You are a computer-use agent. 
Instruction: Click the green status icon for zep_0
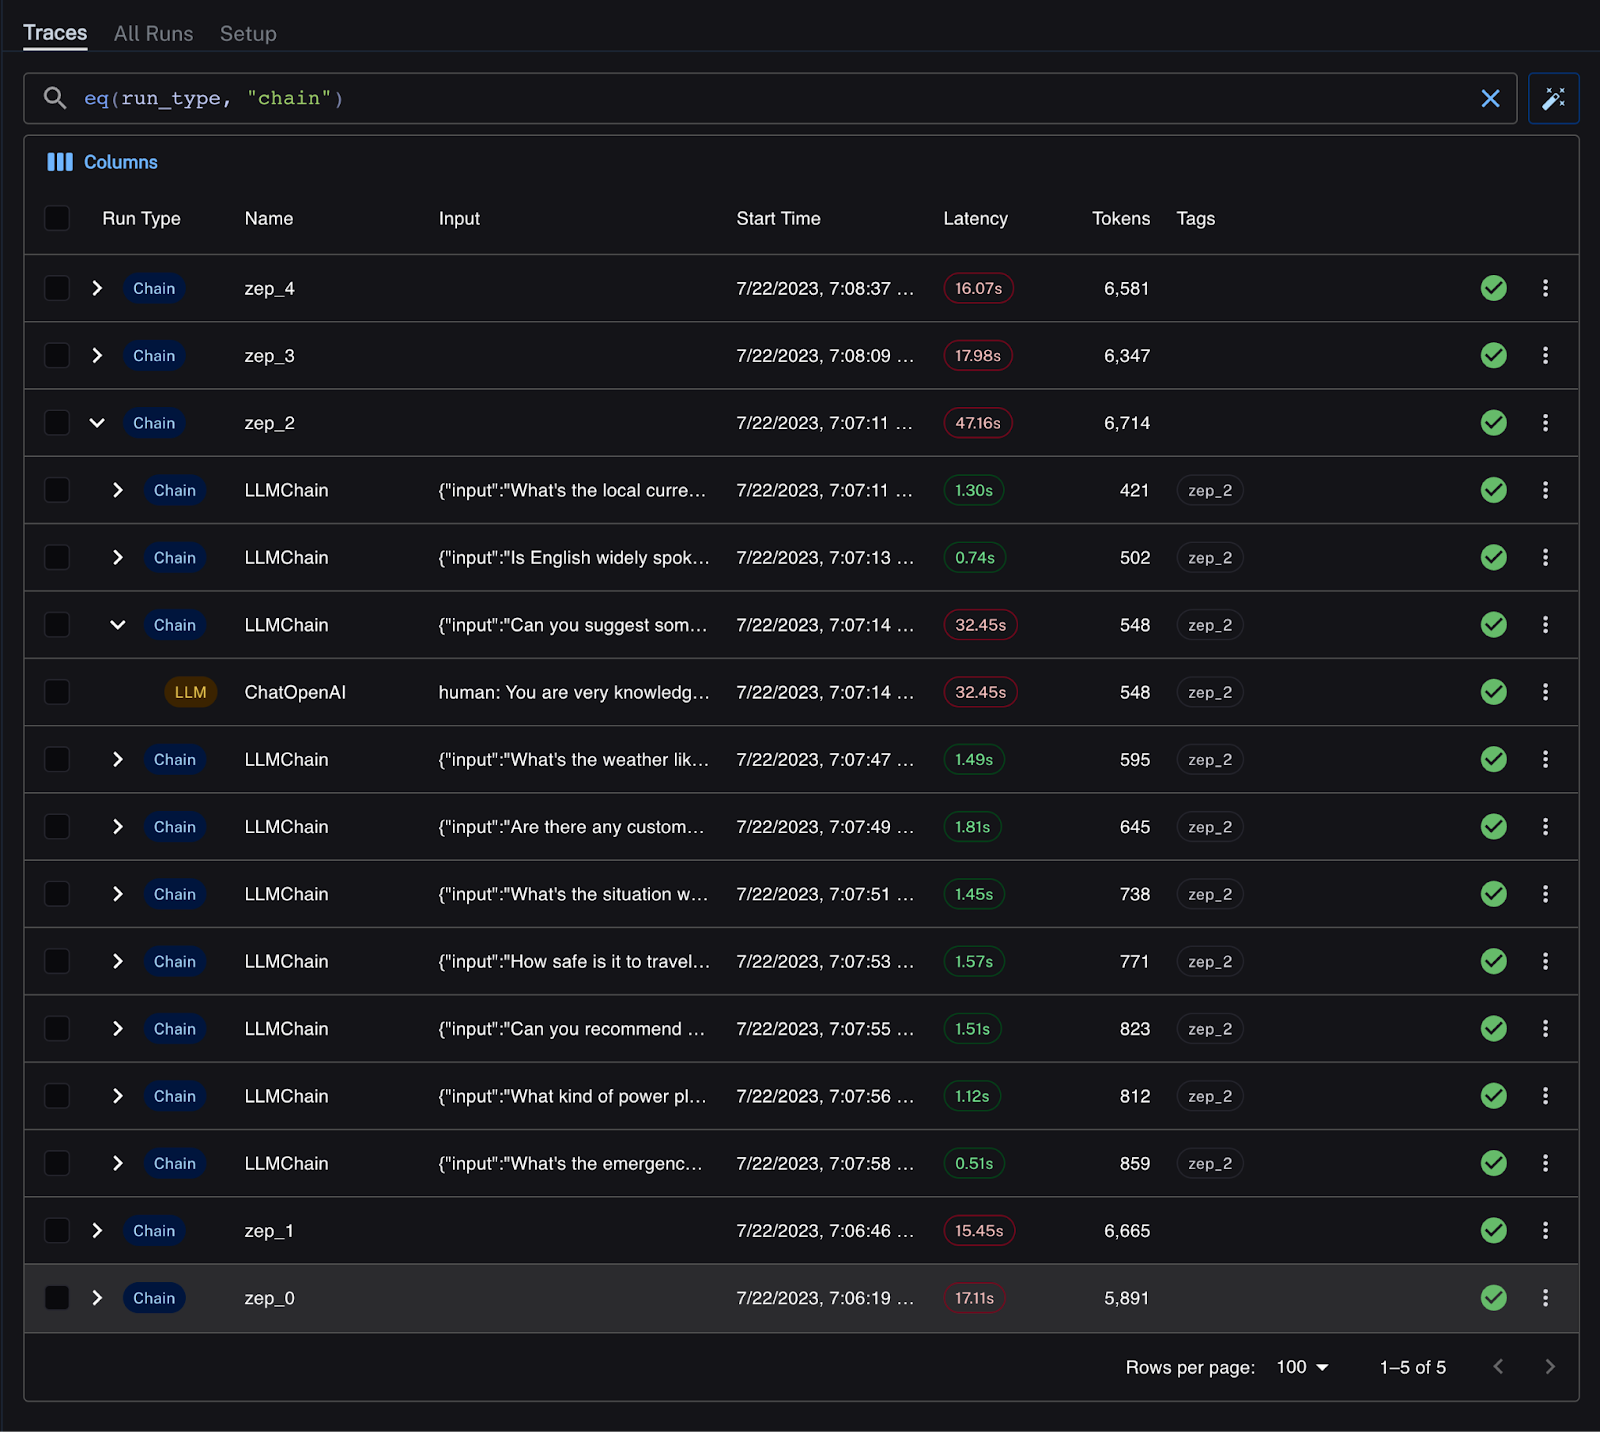click(x=1493, y=1298)
